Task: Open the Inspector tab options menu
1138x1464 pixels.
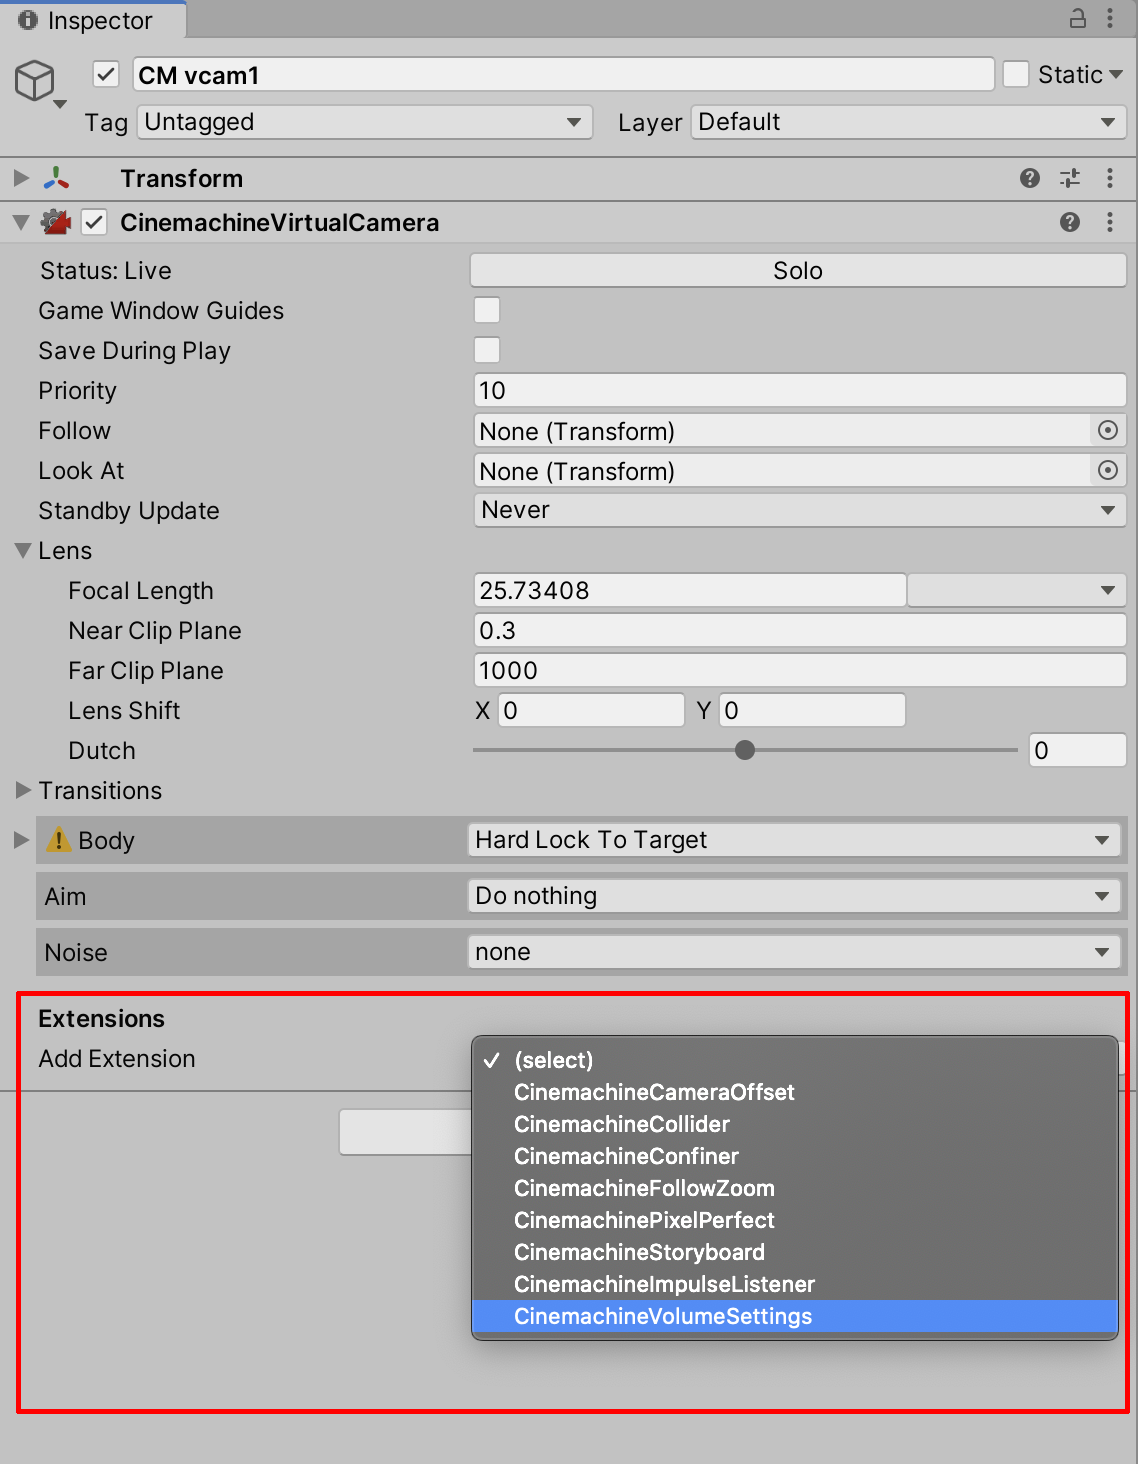Action: tap(1110, 18)
